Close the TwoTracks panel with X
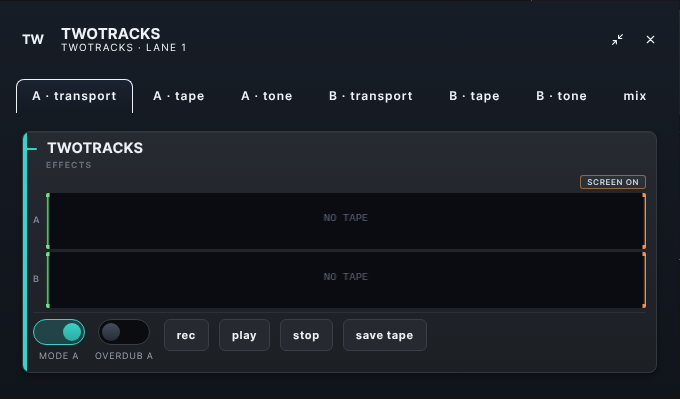The image size is (680, 399). pos(650,39)
